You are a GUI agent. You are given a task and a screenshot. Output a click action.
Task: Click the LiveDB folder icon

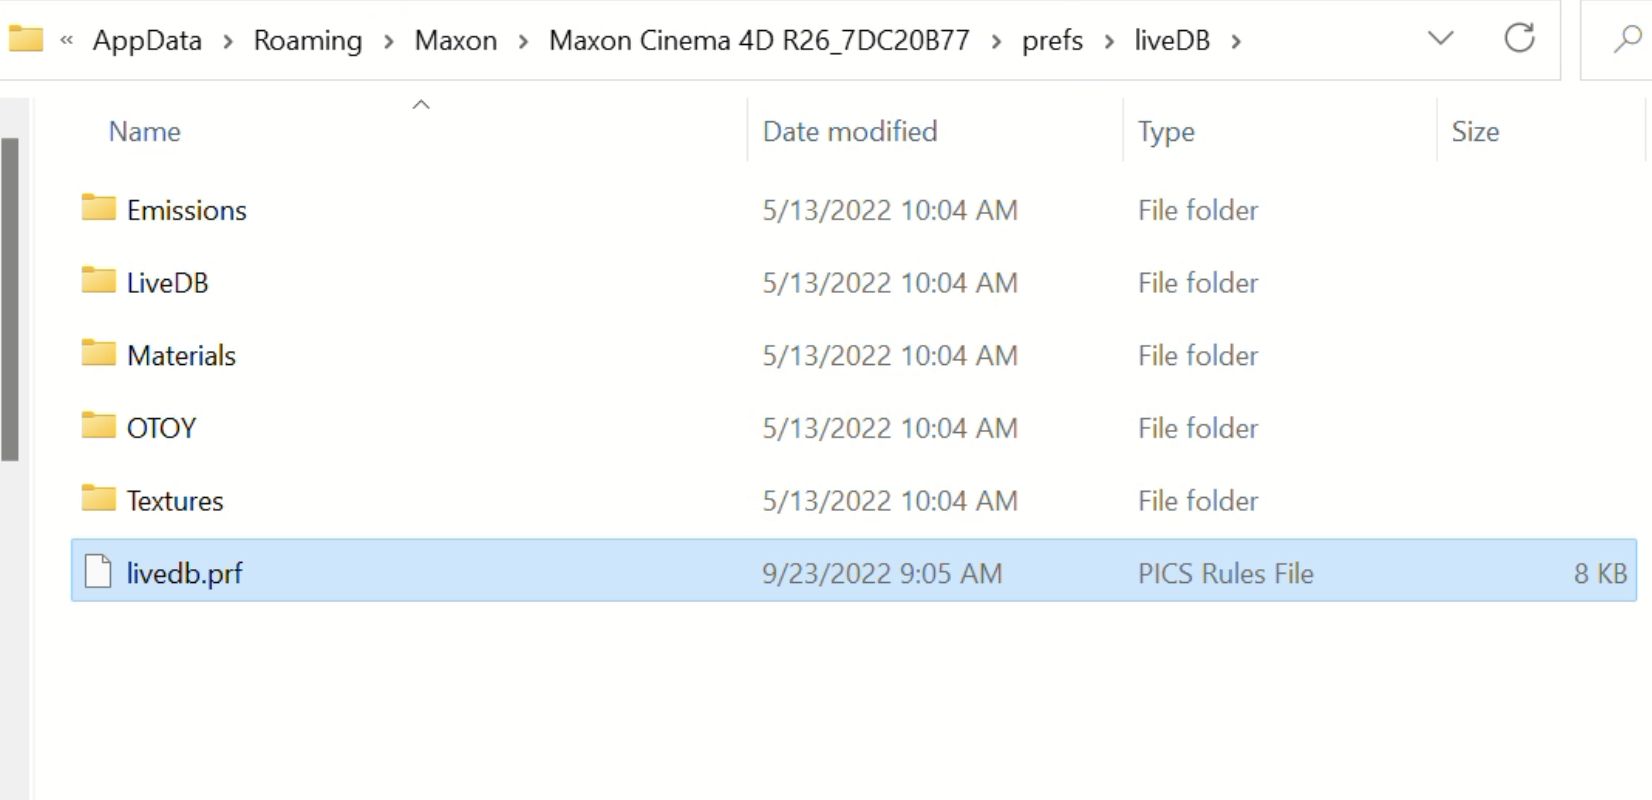click(x=98, y=281)
